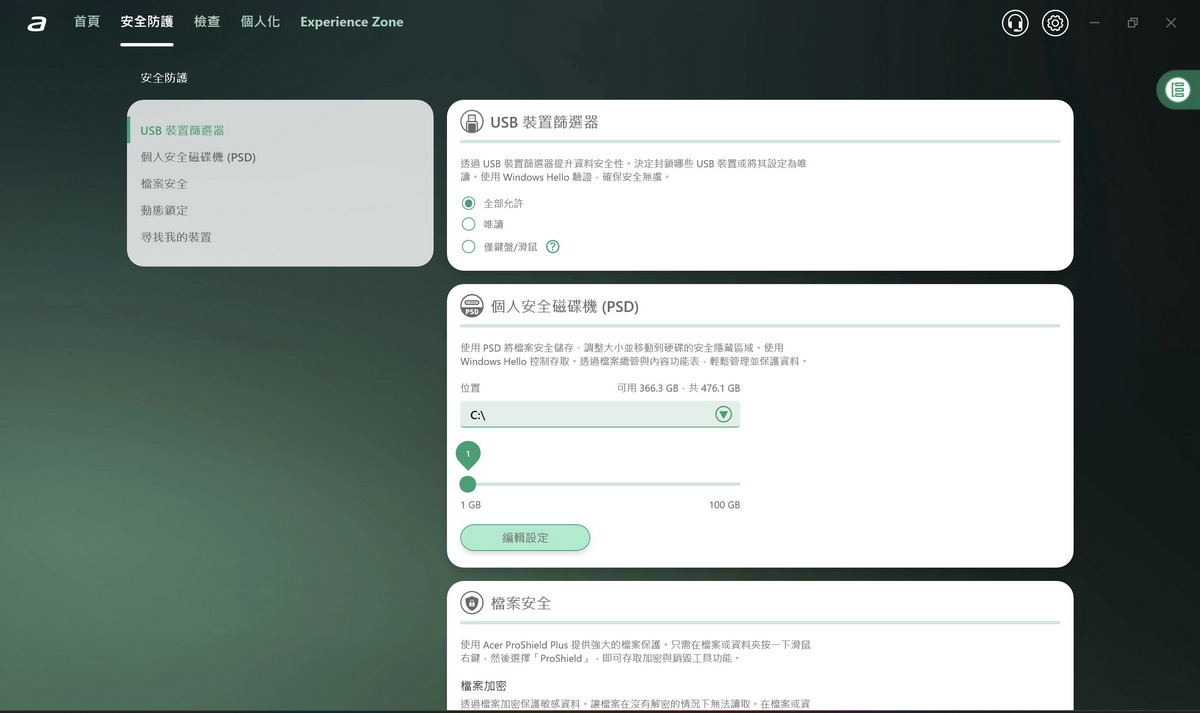Image resolution: width=1200 pixels, height=713 pixels.
Task: Open the Experience Zone tab
Action: tap(351, 22)
